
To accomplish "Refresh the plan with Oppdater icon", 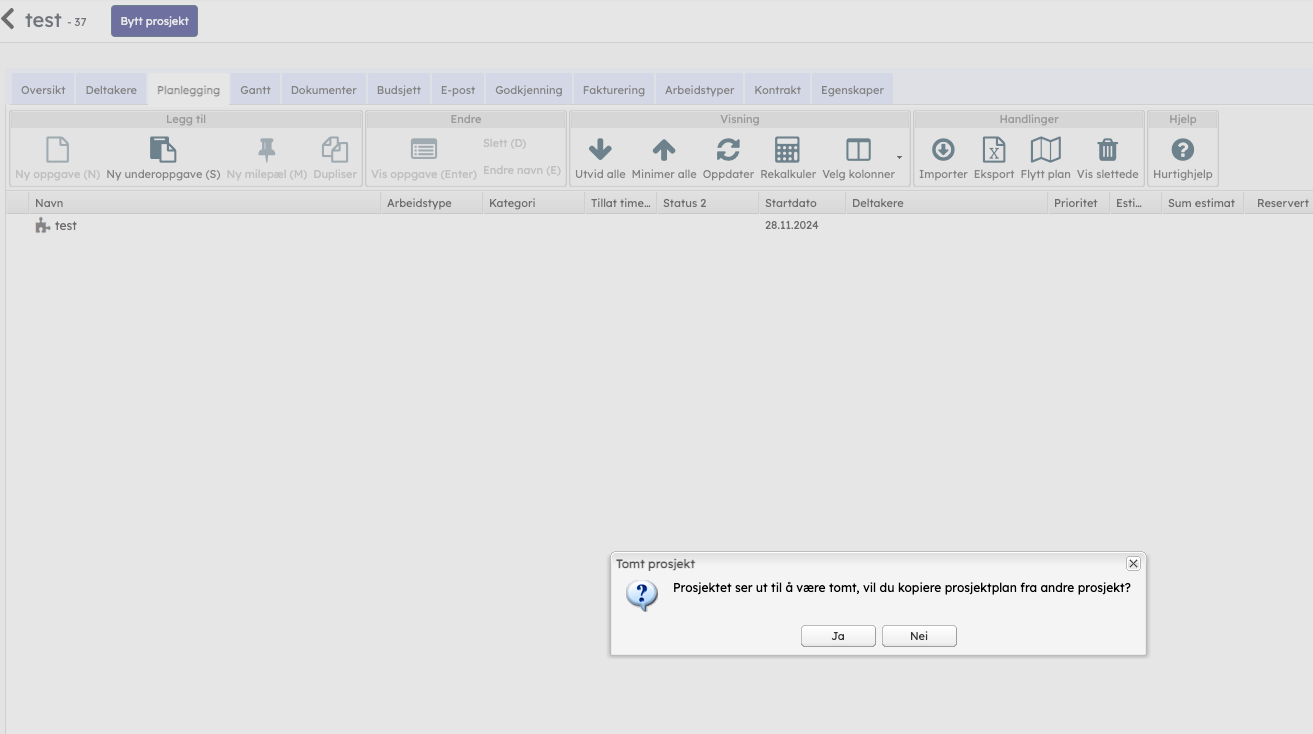I will point(728,150).
